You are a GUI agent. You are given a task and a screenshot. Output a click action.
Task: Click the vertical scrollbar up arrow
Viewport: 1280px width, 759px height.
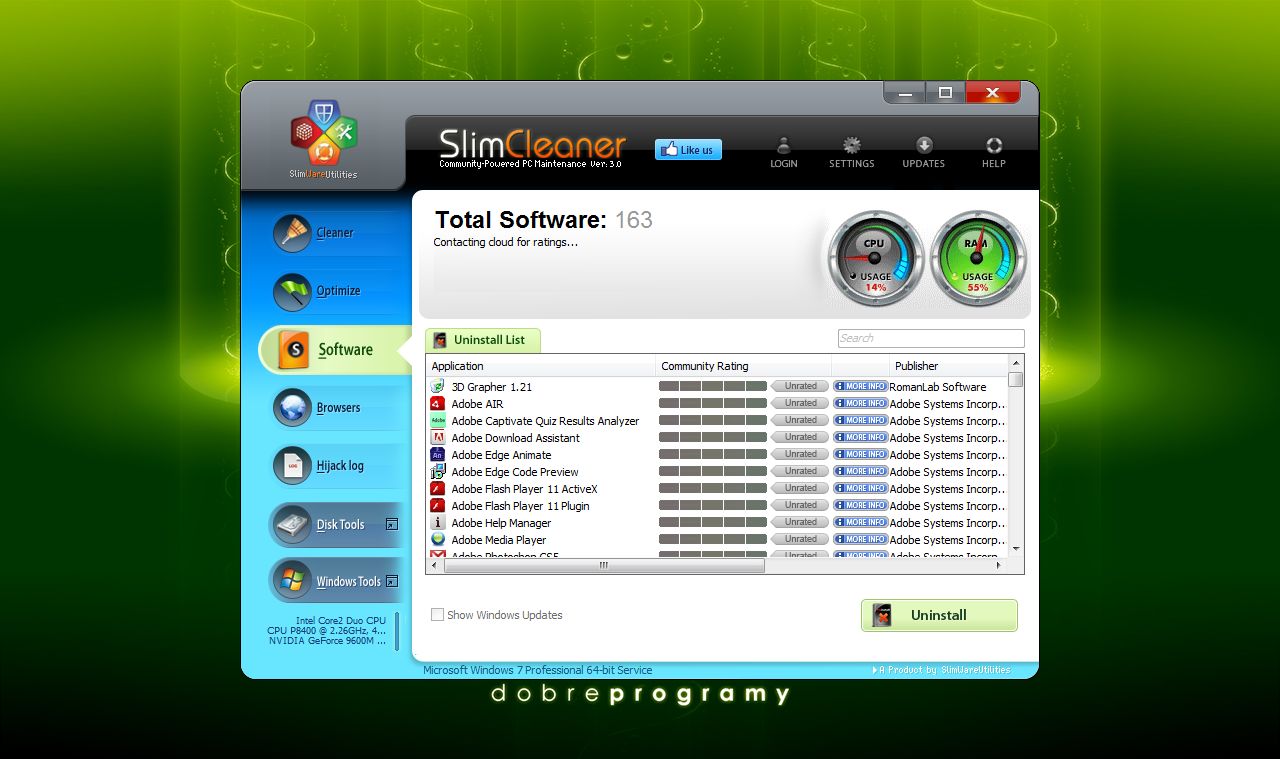[1016, 363]
